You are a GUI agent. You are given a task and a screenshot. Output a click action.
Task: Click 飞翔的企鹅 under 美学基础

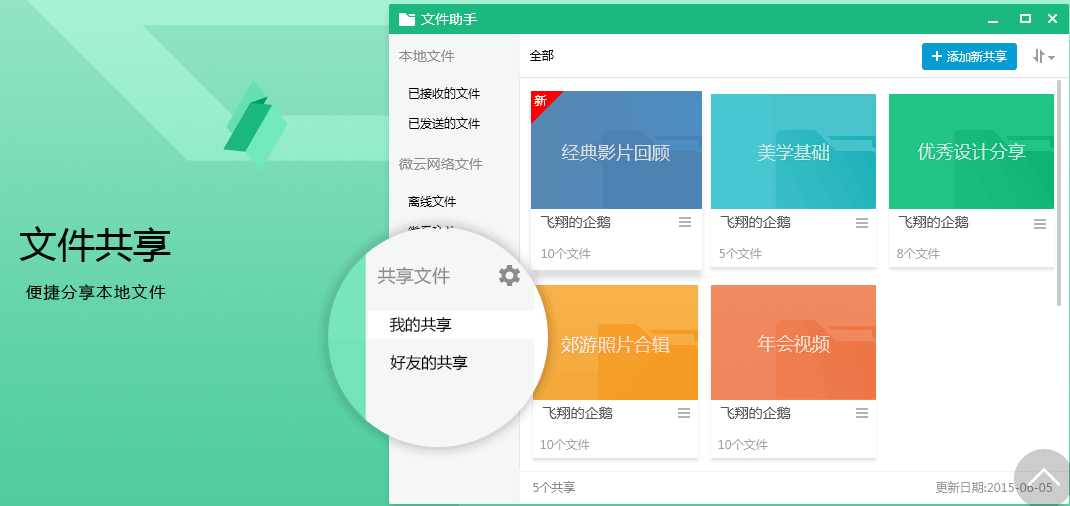[755, 222]
